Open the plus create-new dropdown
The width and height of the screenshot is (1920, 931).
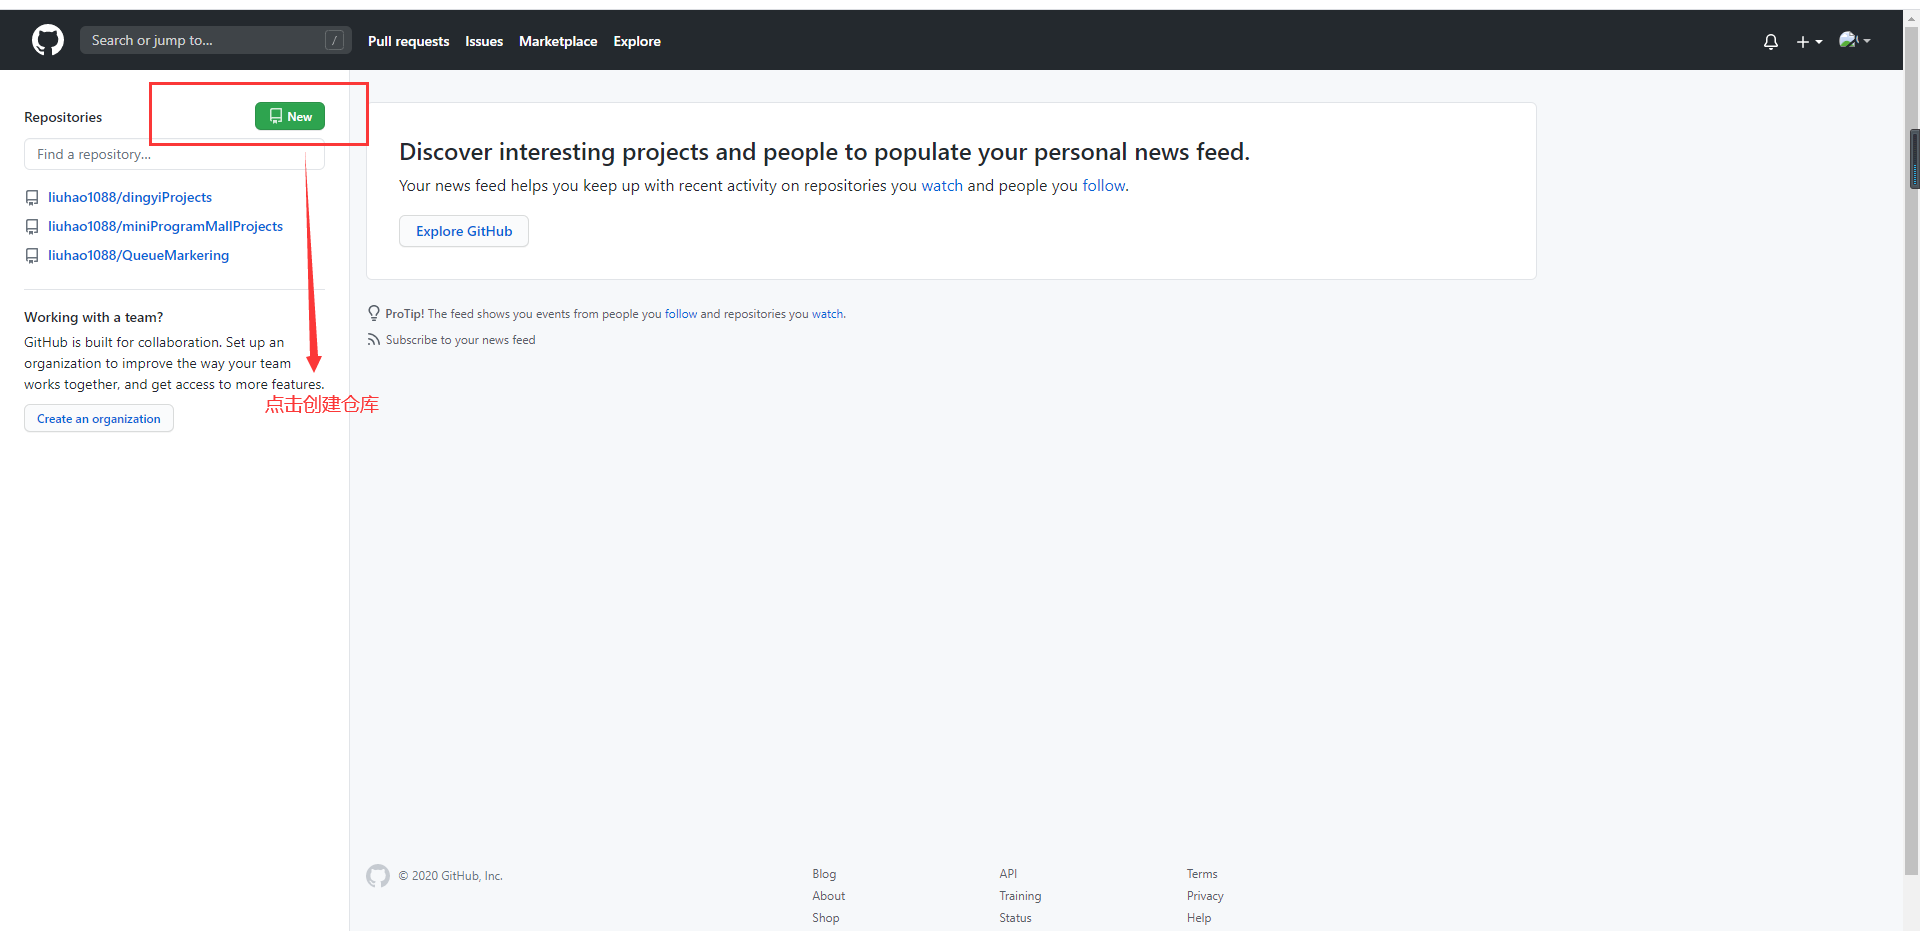coord(1809,41)
